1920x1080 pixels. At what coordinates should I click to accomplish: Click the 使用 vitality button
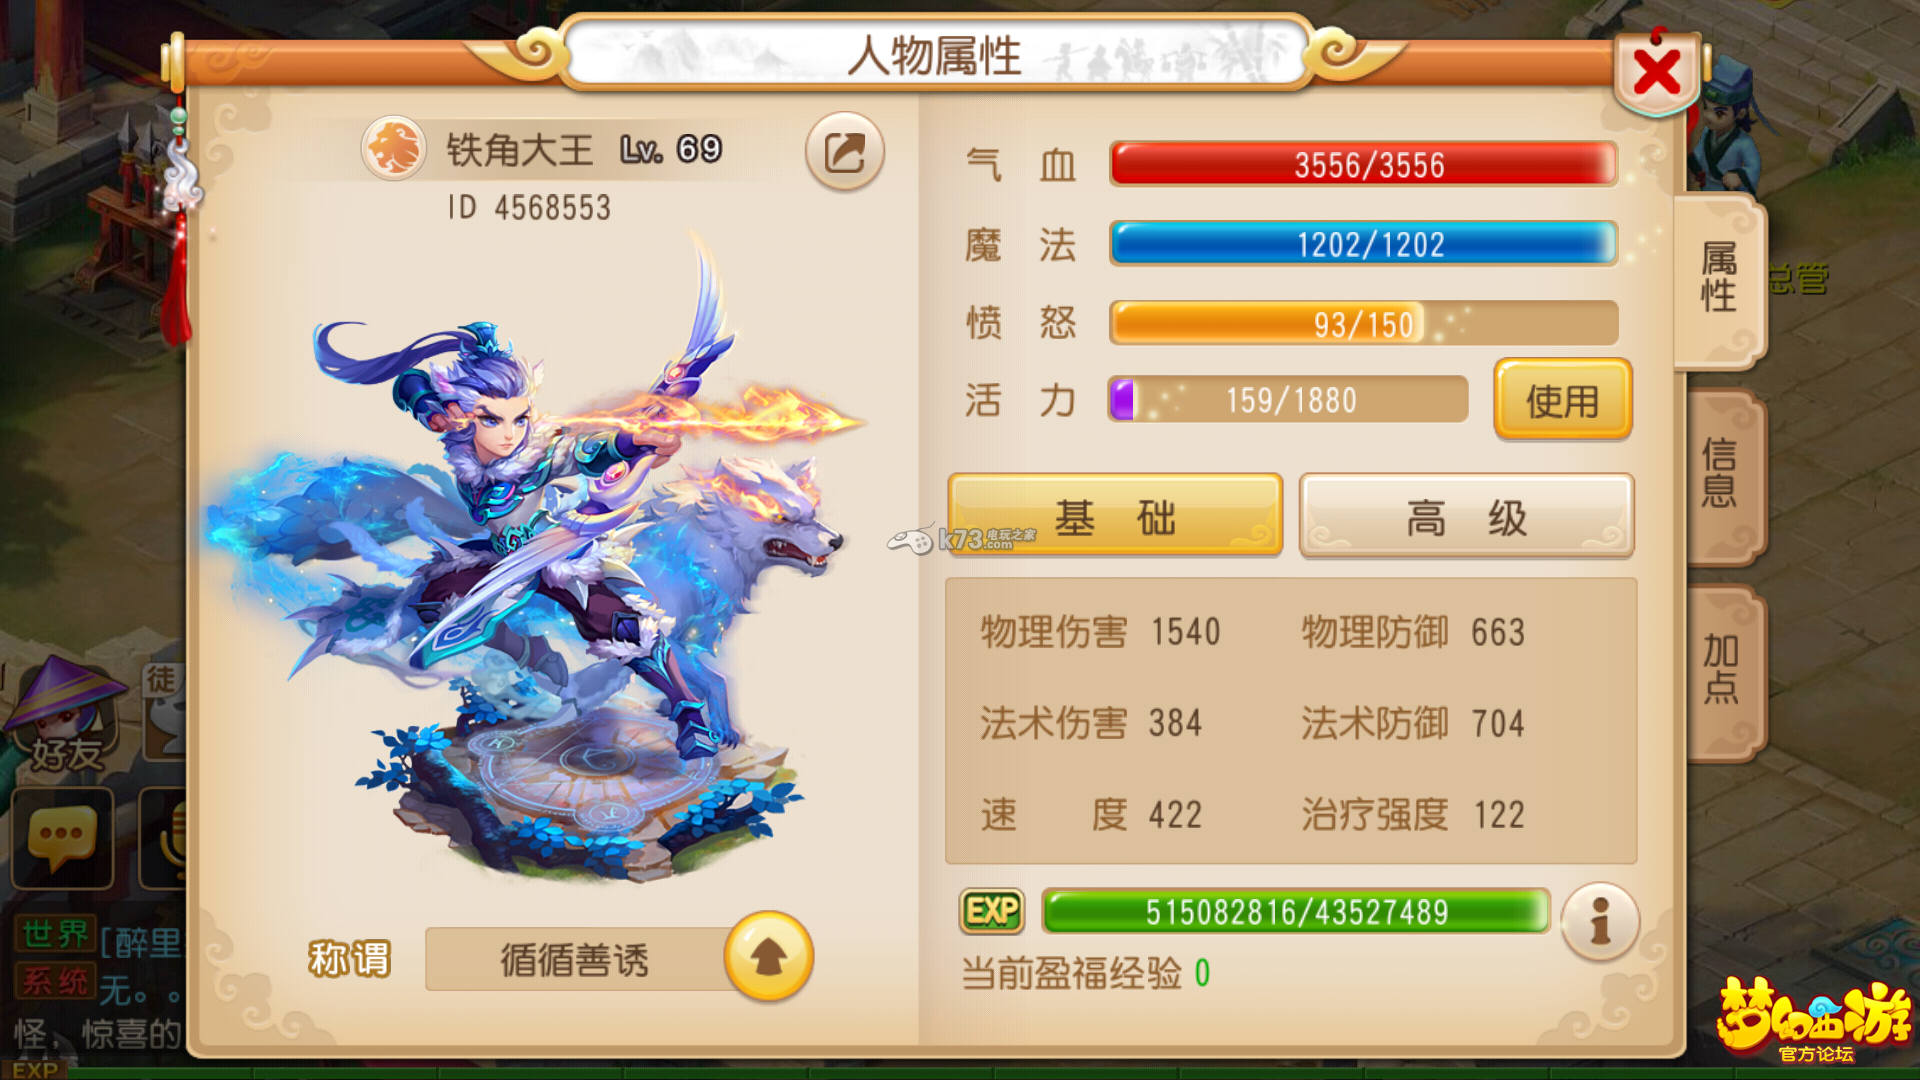[x=1563, y=400]
